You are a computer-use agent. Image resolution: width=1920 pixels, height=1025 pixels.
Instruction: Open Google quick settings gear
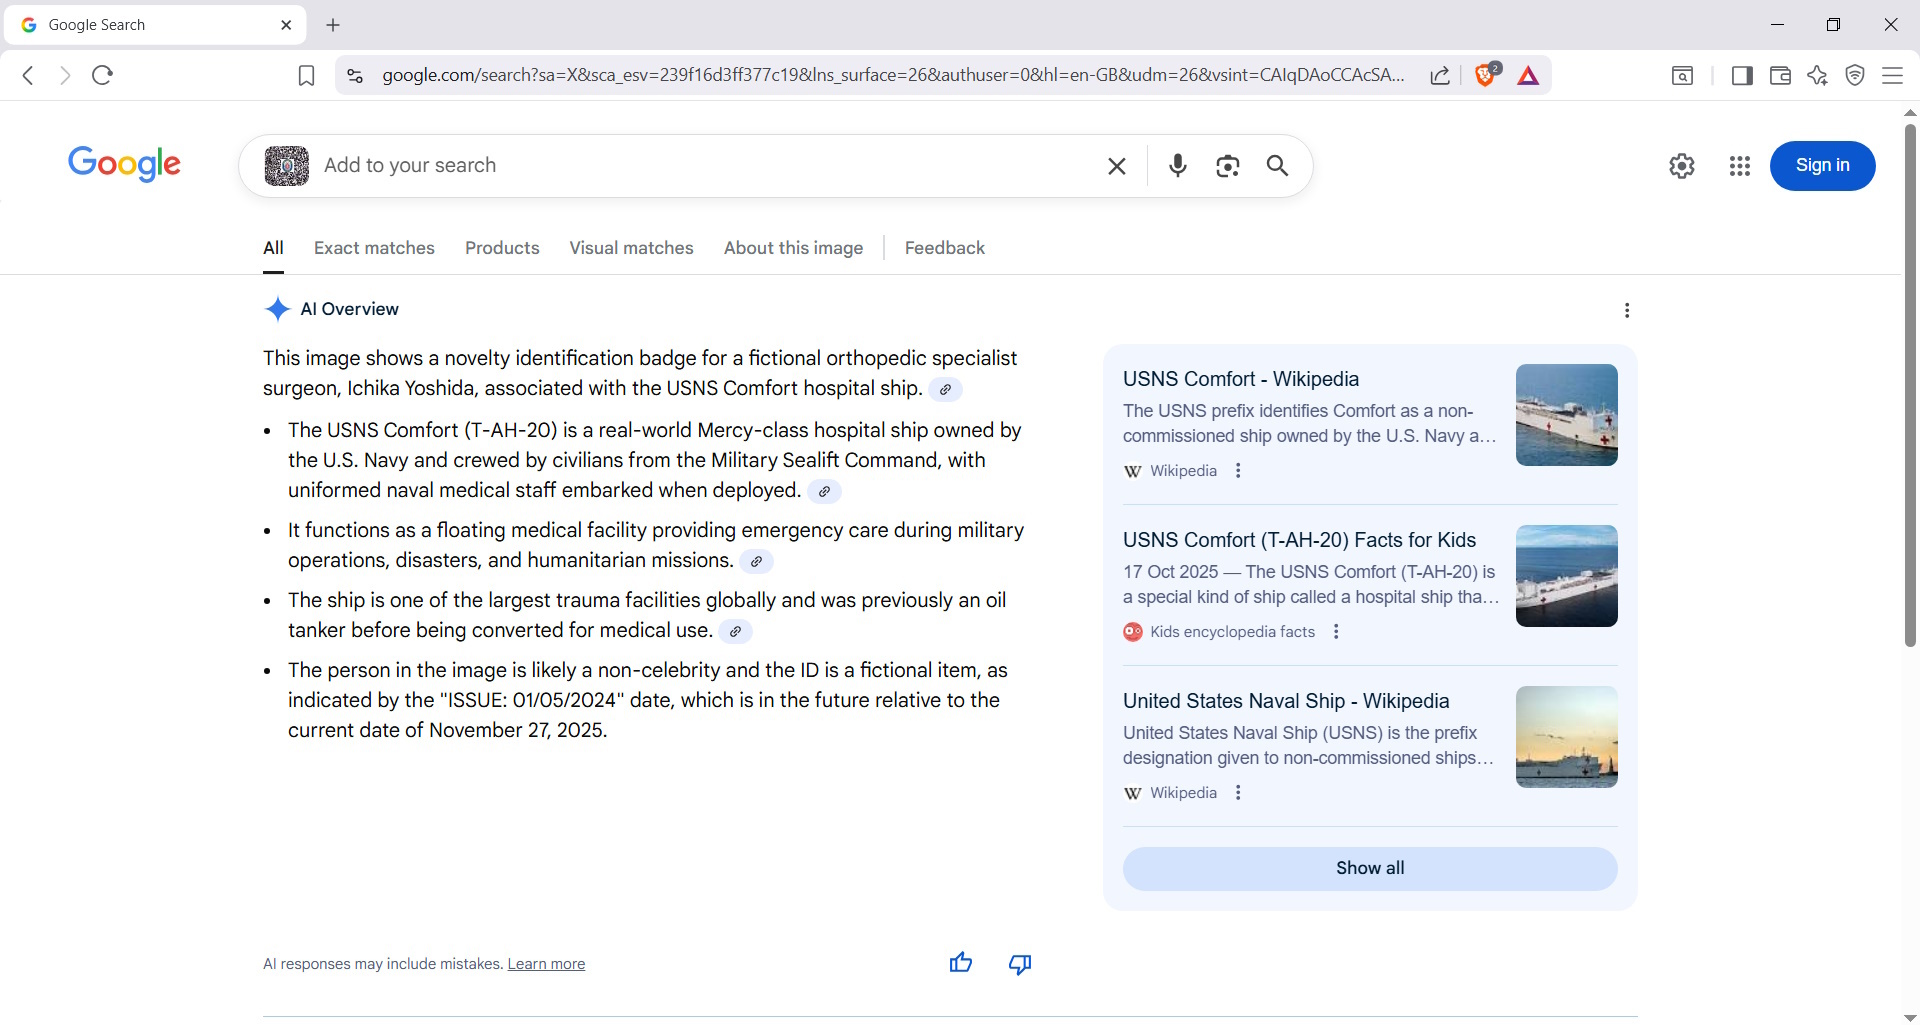coord(1682,166)
